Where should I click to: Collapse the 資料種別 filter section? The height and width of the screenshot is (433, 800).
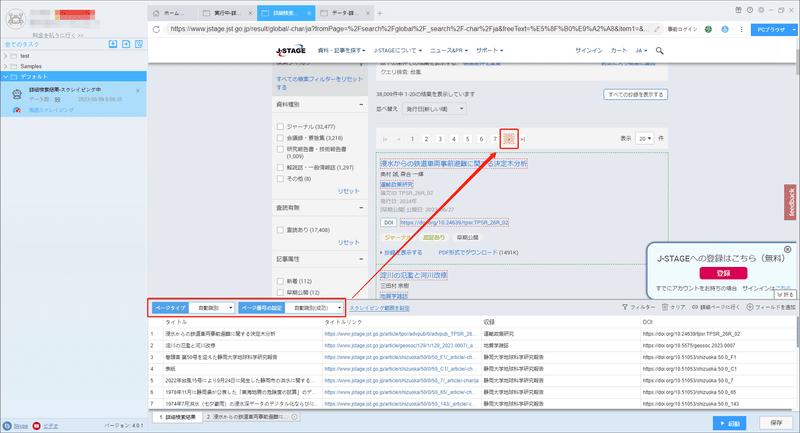[361, 104]
